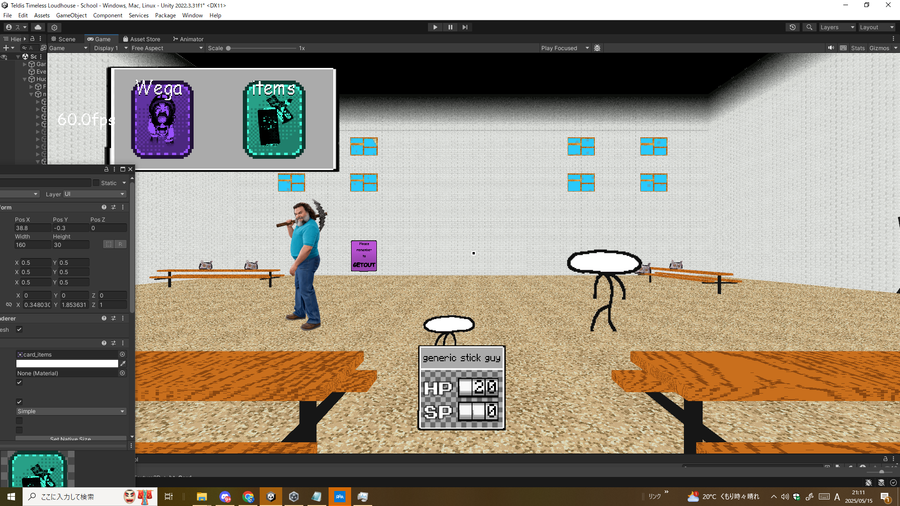Adjust the Game view Scale slider
The image size is (900, 506).
[261, 48]
